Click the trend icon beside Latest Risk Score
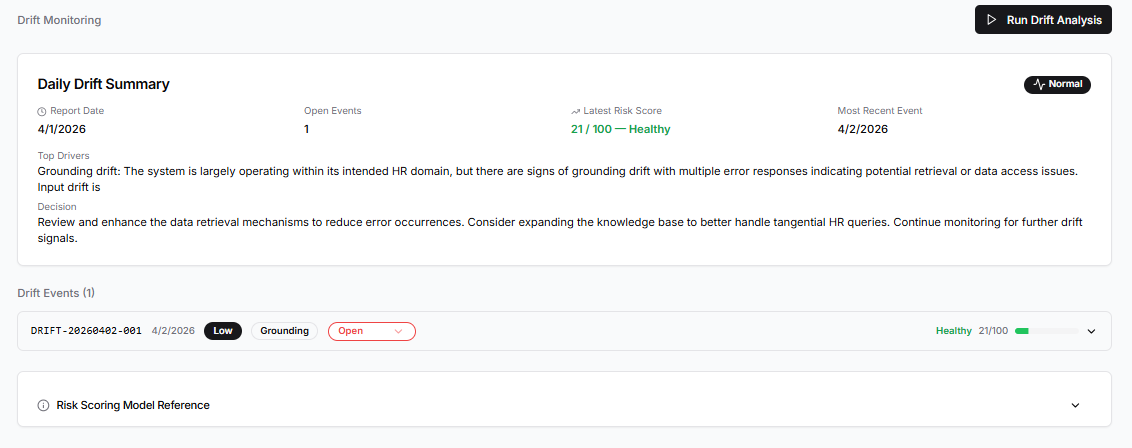 [x=575, y=112]
